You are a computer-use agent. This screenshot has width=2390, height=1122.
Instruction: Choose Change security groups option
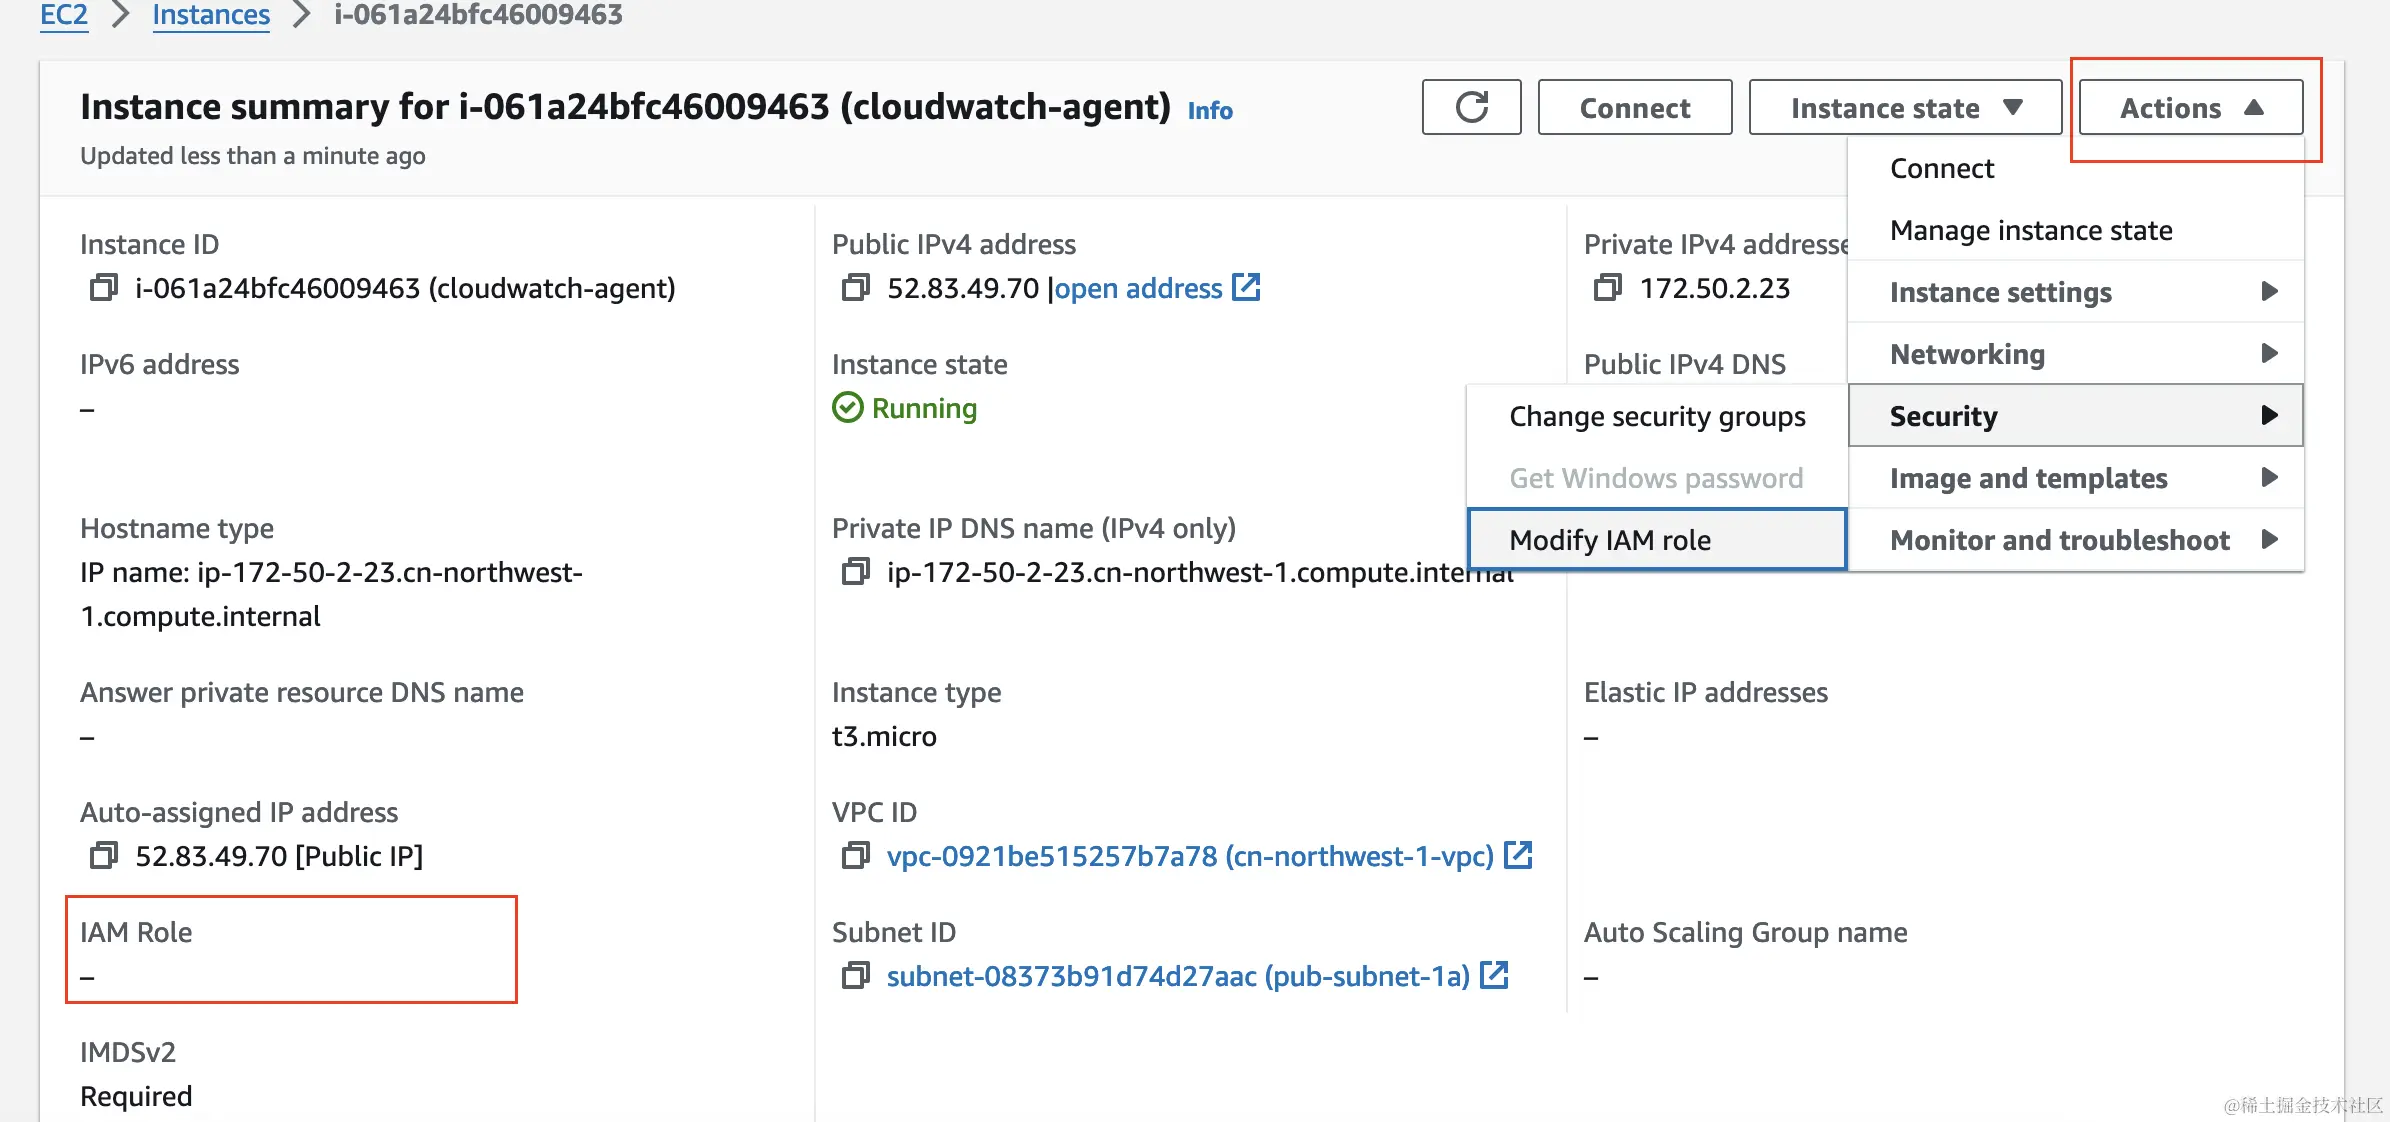[1656, 416]
